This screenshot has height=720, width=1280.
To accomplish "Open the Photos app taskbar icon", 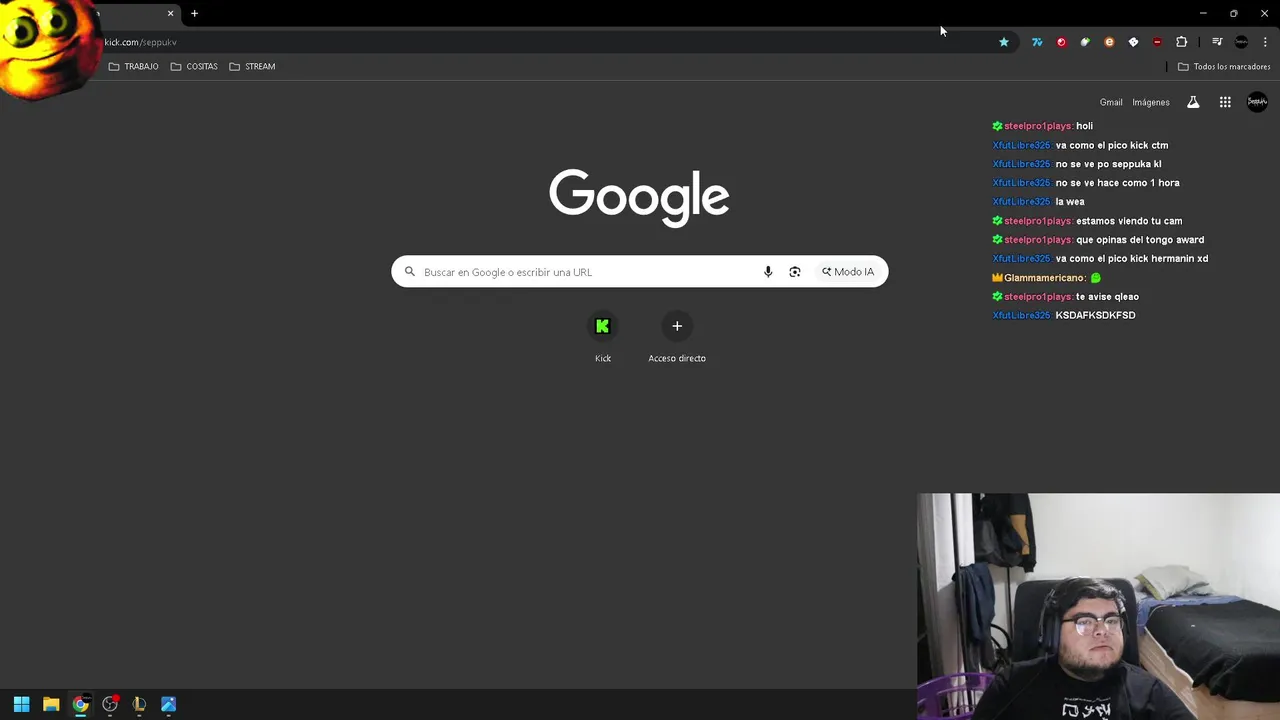I will [168, 704].
